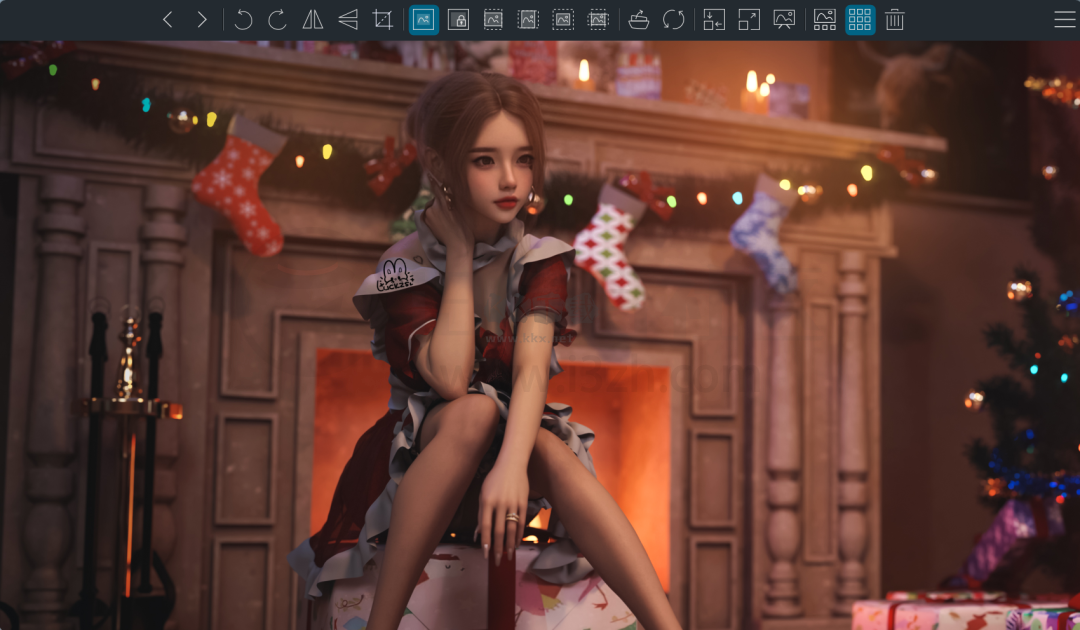Go to the next image
1080x630 pixels.
pyautogui.click(x=202, y=19)
